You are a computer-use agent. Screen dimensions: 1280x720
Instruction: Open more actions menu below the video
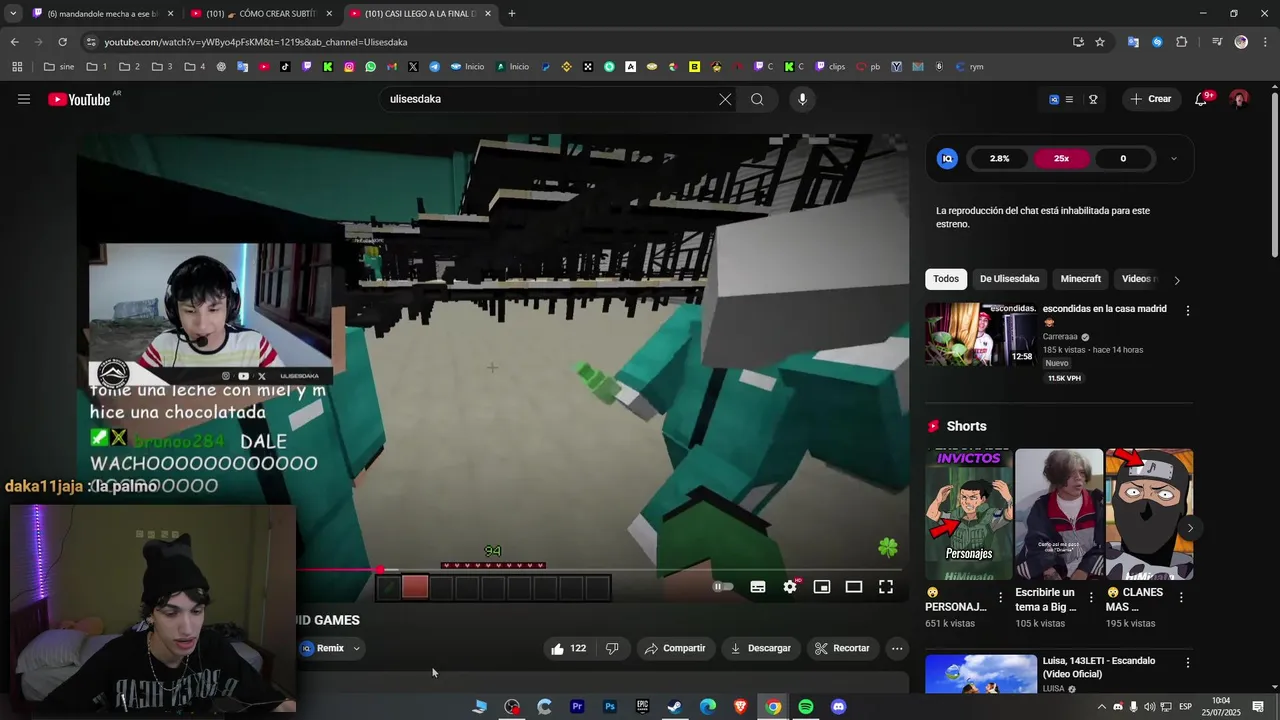click(x=897, y=648)
